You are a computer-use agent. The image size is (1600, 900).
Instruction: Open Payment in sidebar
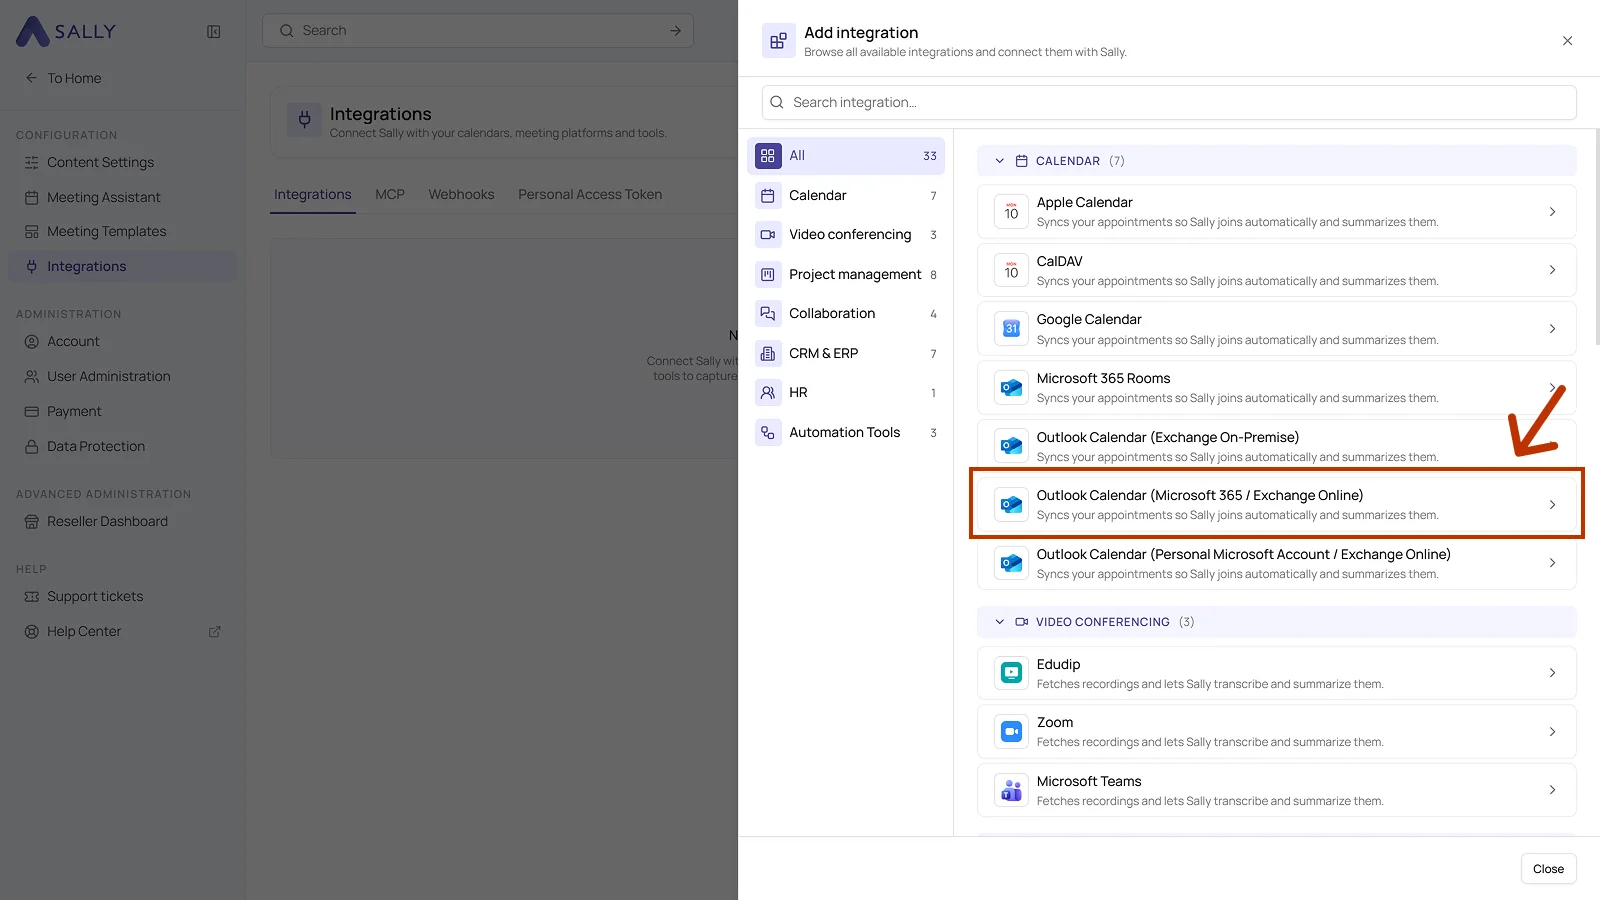coord(122,411)
